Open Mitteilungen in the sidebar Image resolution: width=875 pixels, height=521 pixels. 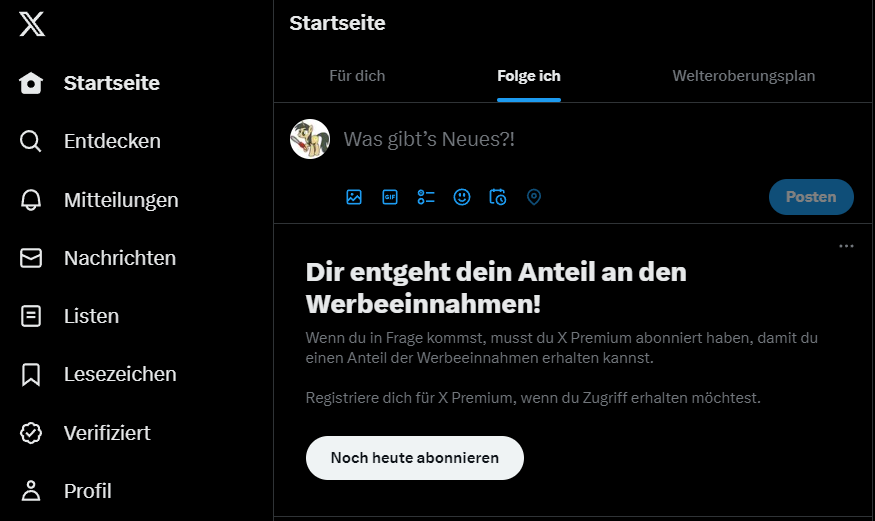pyautogui.click(x=121, y=200)
